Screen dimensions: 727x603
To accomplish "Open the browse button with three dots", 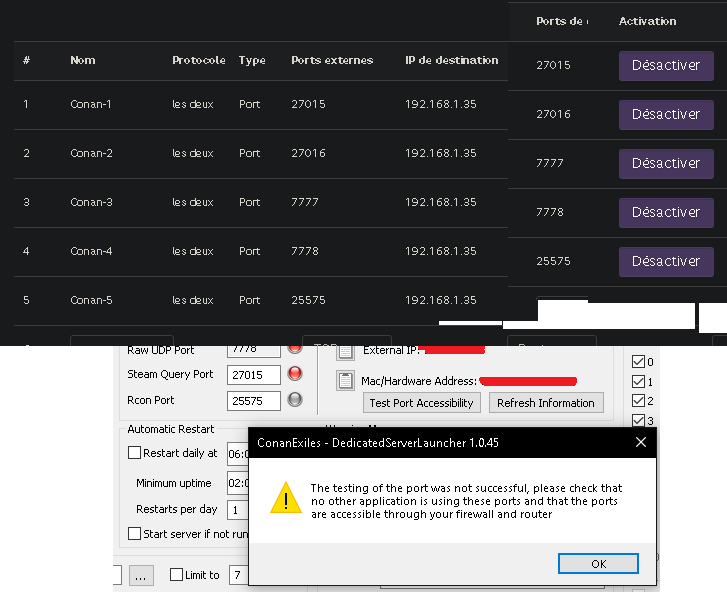I will coord(142,576).
